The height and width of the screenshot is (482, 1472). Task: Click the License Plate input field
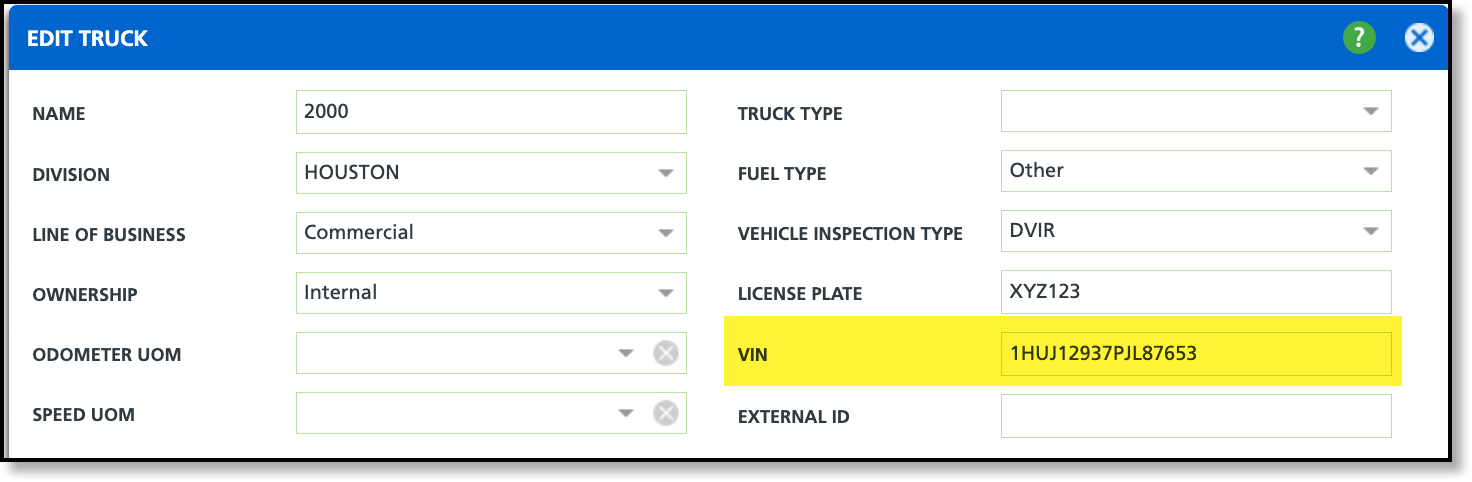(x=1195, y=292)
